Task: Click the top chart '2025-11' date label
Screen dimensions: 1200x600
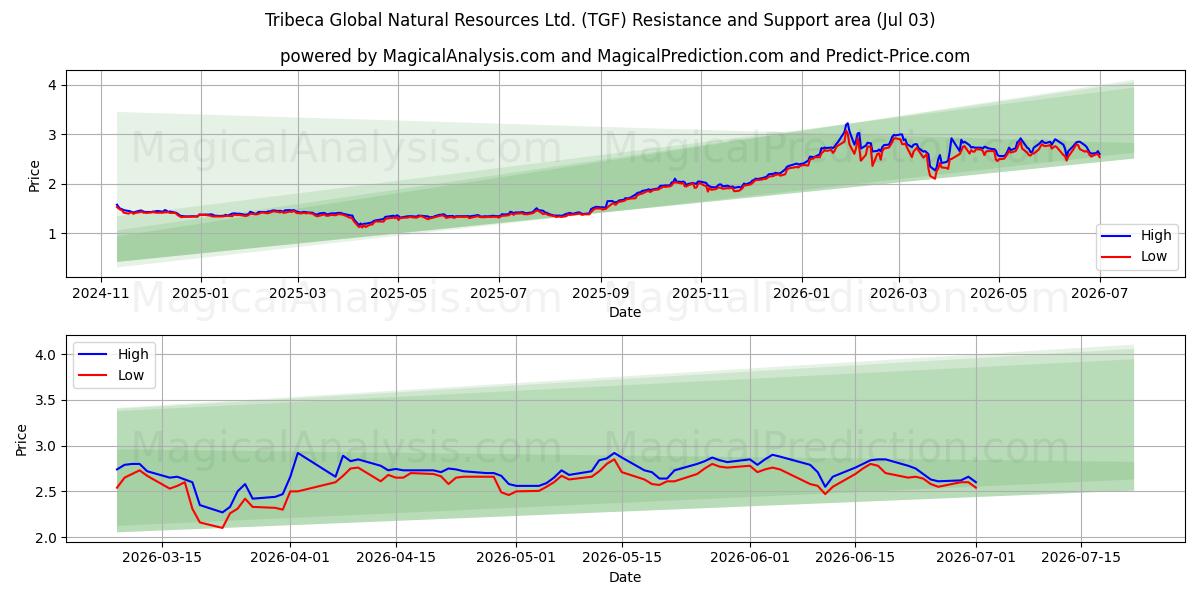Action: [x=701, y=294]
